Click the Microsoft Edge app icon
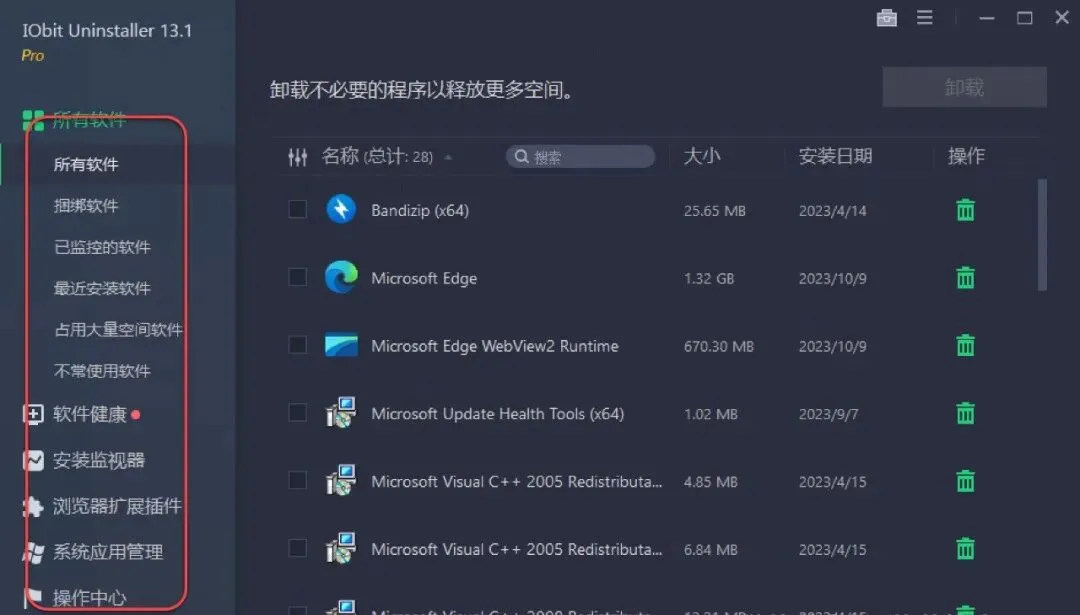1080x615 pixels. coord(341,277)
